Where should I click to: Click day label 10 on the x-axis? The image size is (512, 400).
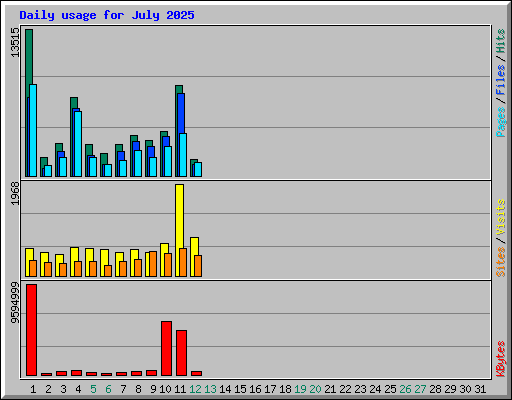165,389
